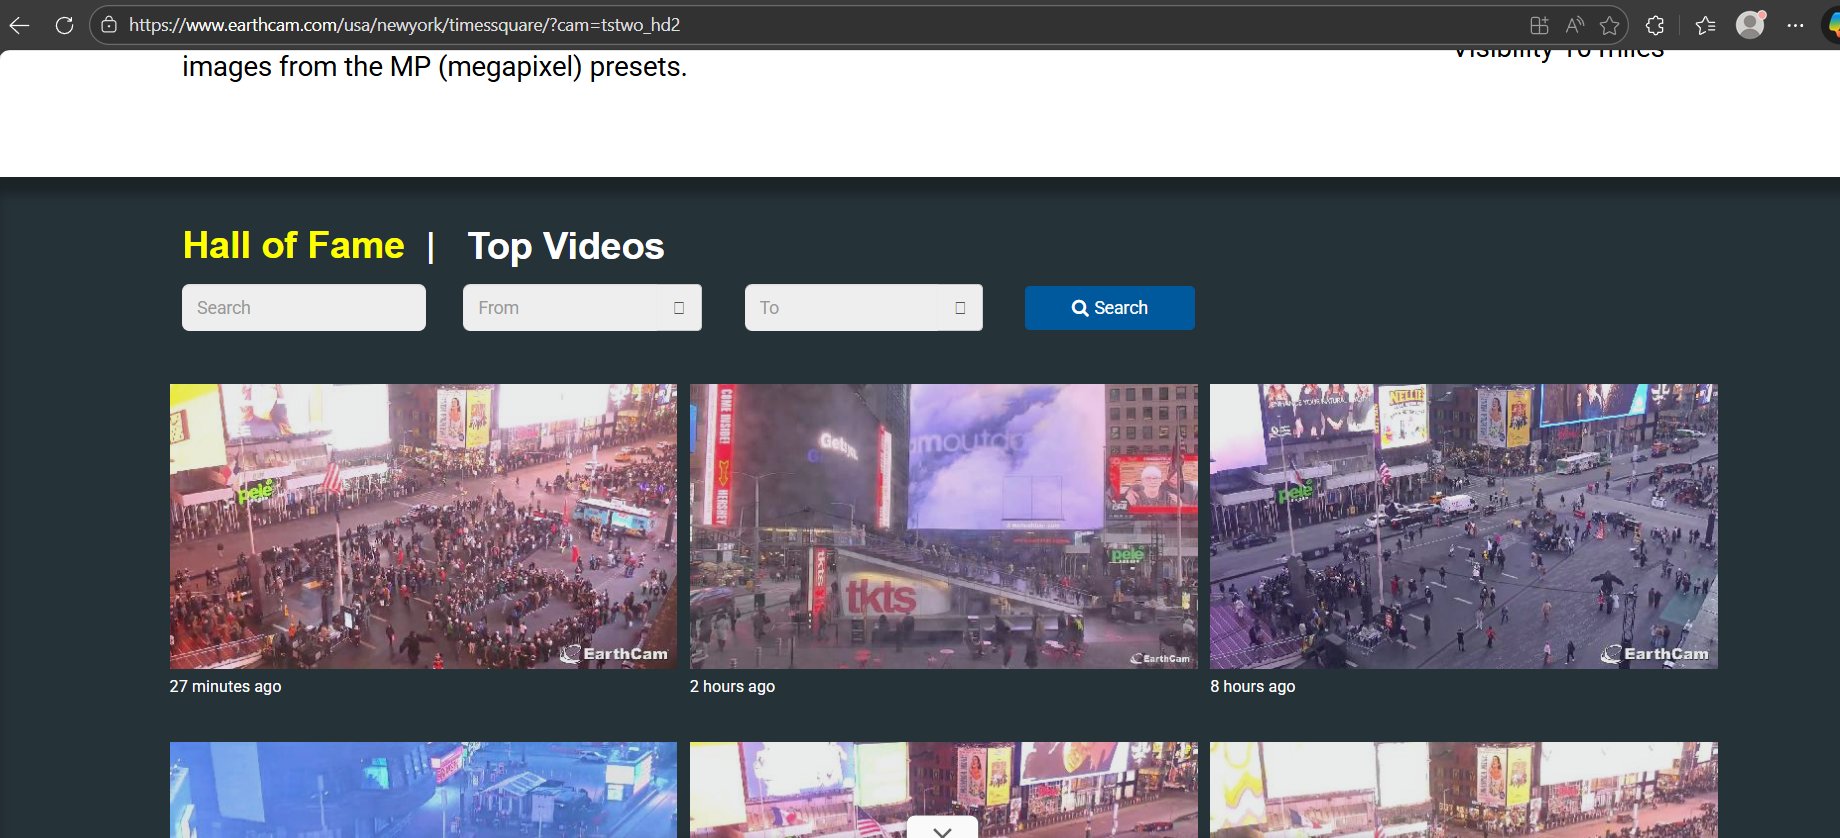Reload the page with the refresh icon
1840x838 pixels.
pyautogui.click(x=64, y=26)
